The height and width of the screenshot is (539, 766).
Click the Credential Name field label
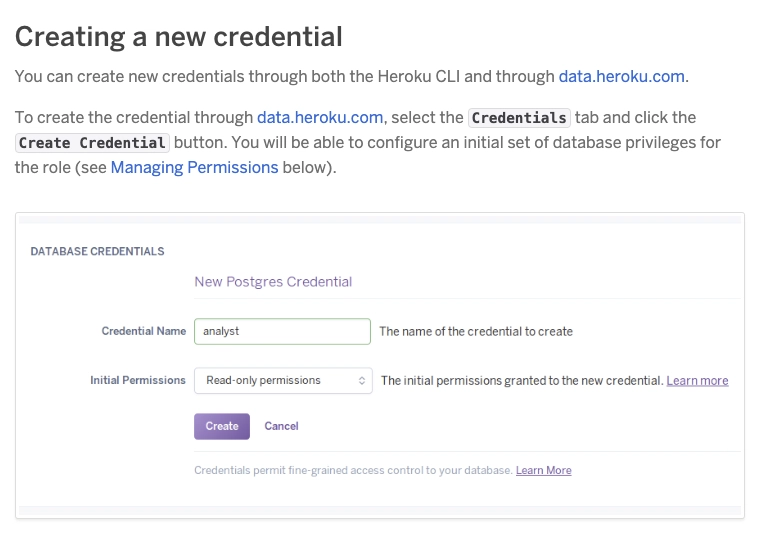point(144,331)
